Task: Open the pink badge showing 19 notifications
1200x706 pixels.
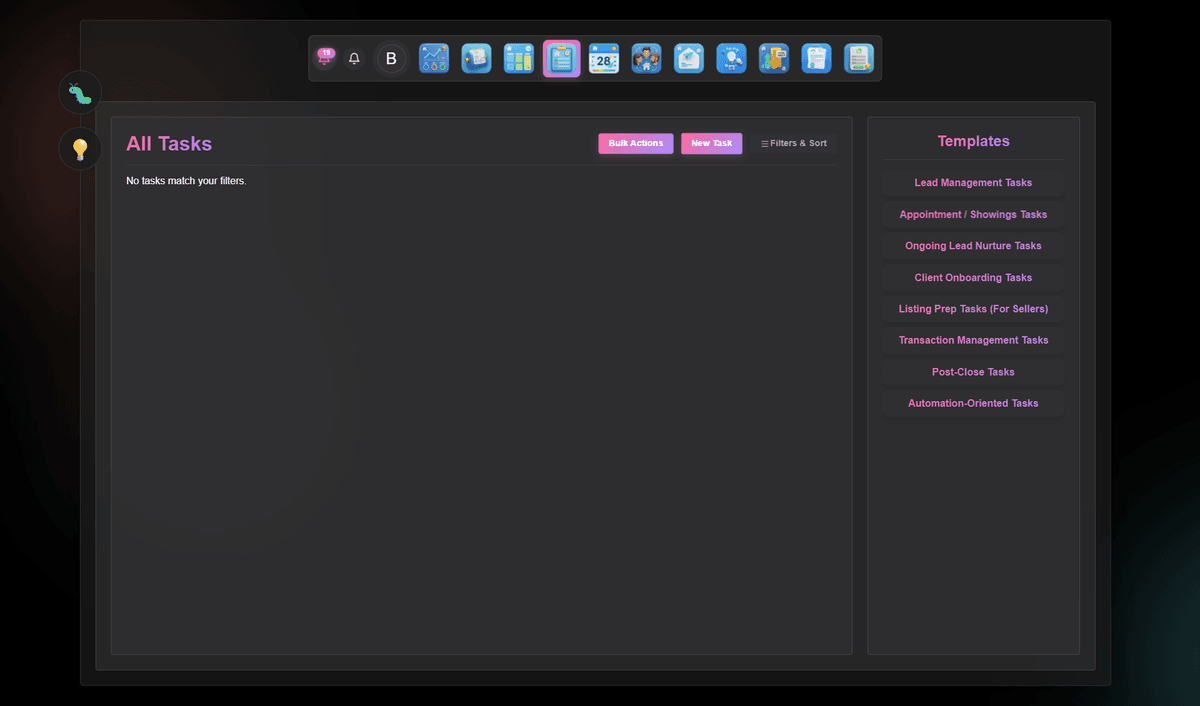Action: [x=325, y=58]
